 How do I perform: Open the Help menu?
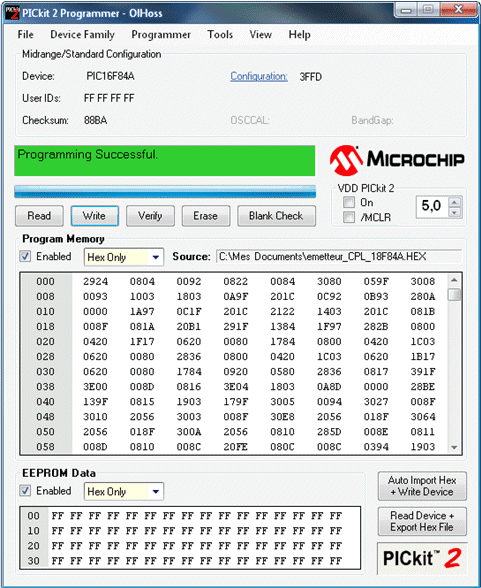click(x=299, y=34)
